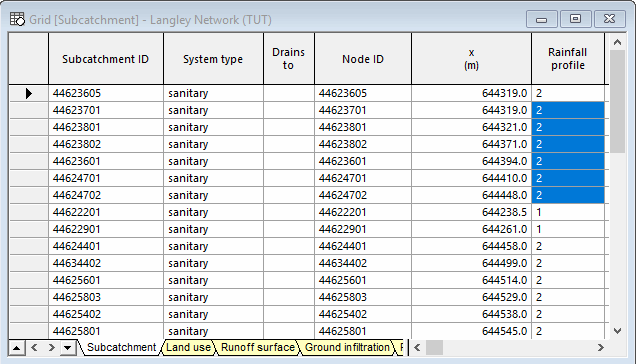Viewport: 636px width, 364px height.
Task: Click x value 644261.0
Action: point(471,229)
